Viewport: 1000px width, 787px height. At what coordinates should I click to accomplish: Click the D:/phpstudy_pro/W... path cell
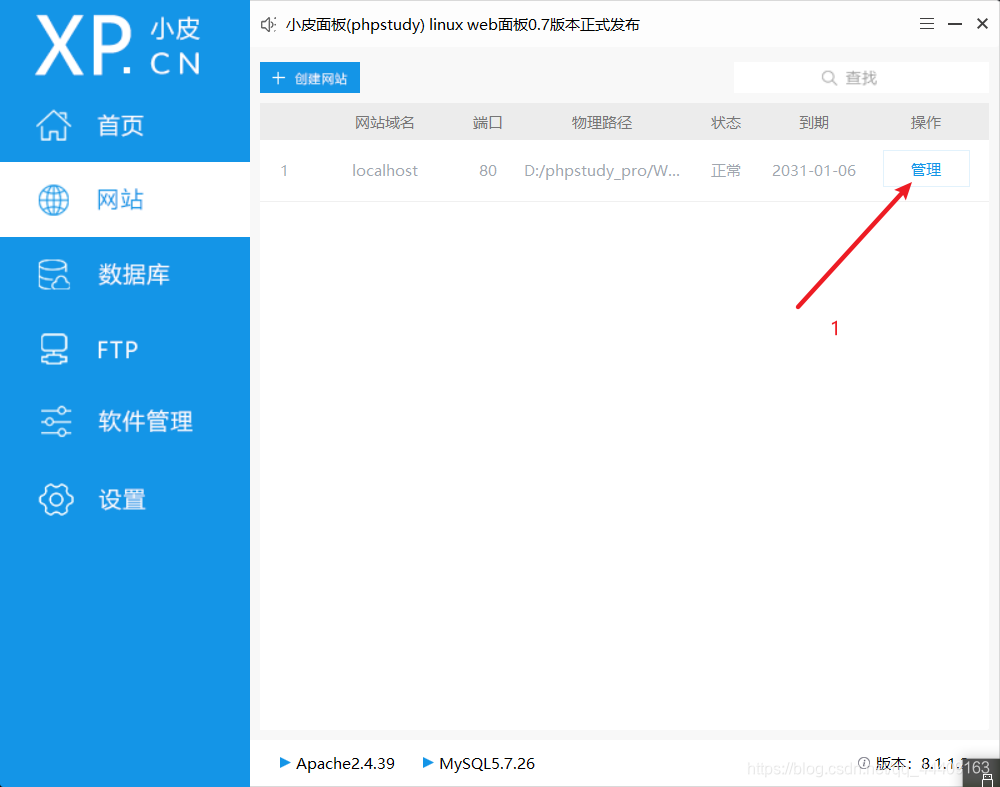pyautogui.click(x=602, y=170)
